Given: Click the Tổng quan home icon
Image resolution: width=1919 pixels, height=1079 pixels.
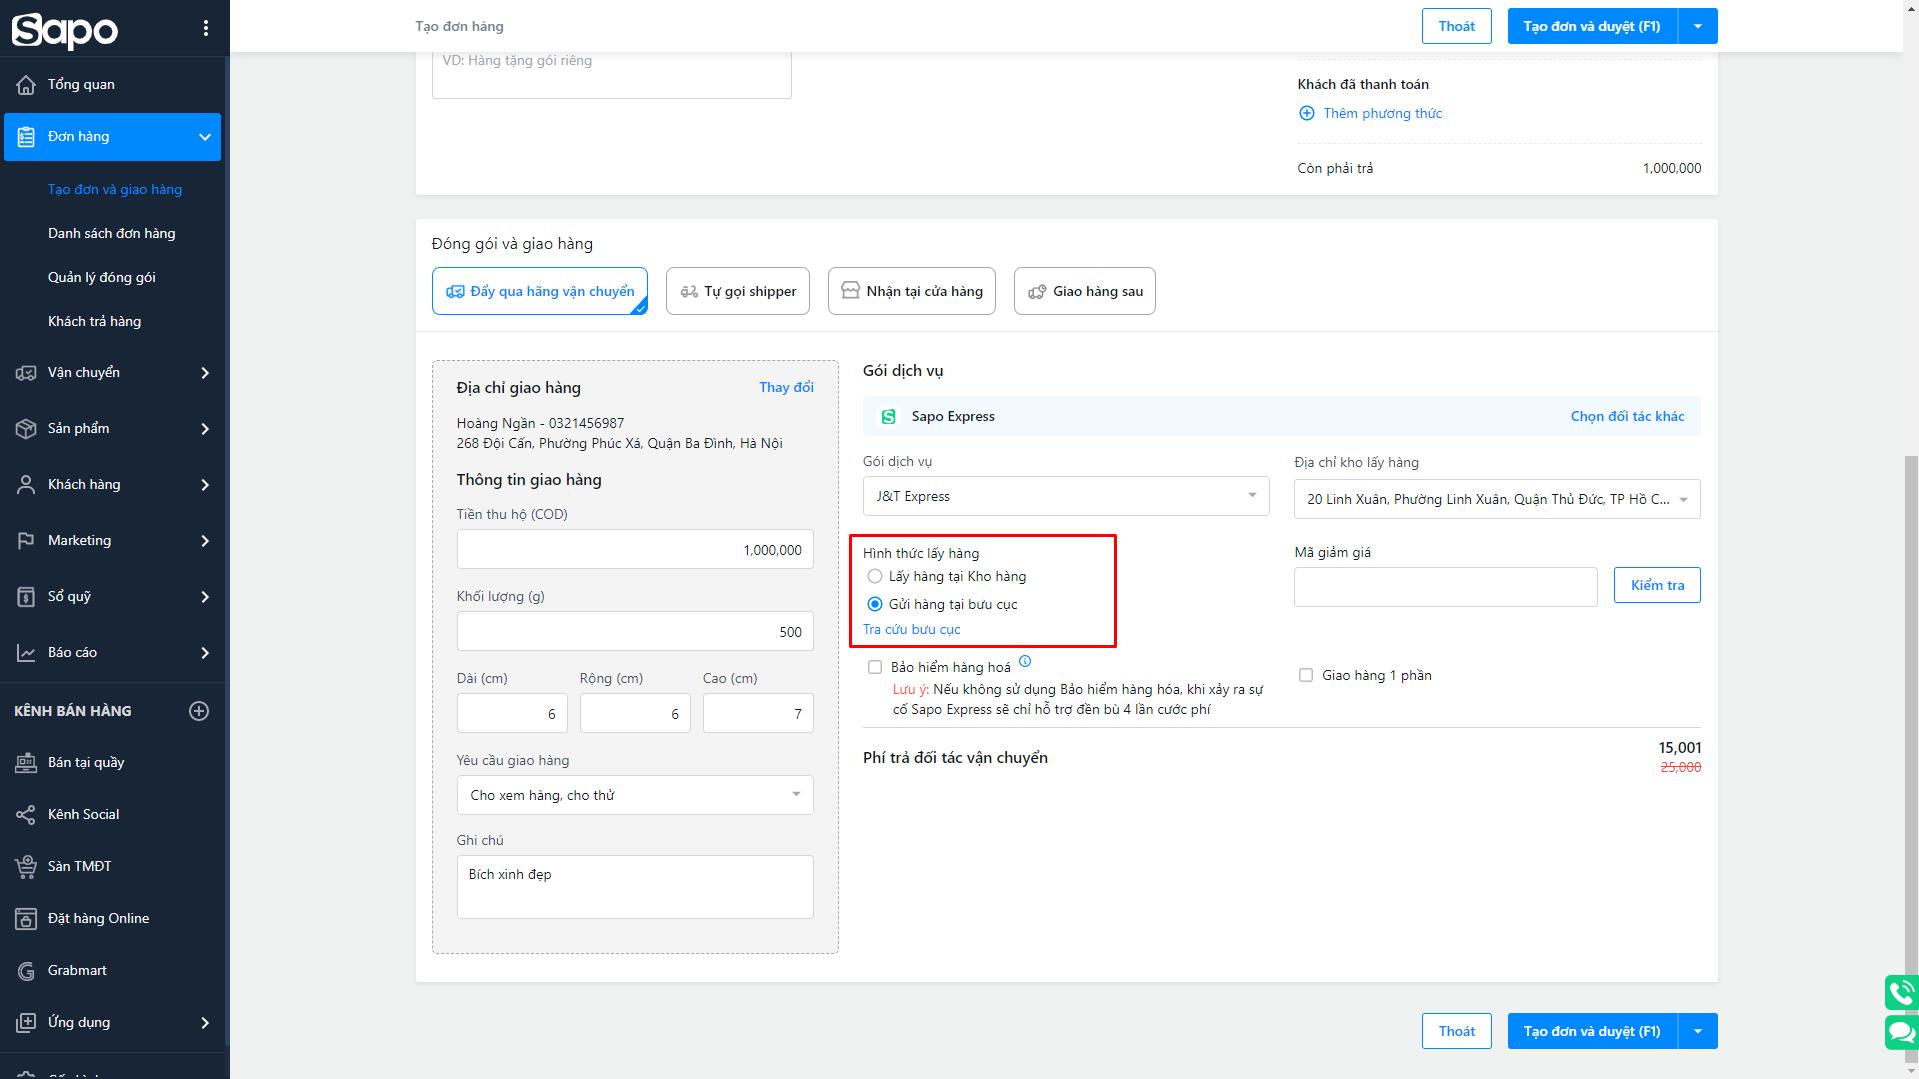Looking at the screenshot, I should point(26,85).
